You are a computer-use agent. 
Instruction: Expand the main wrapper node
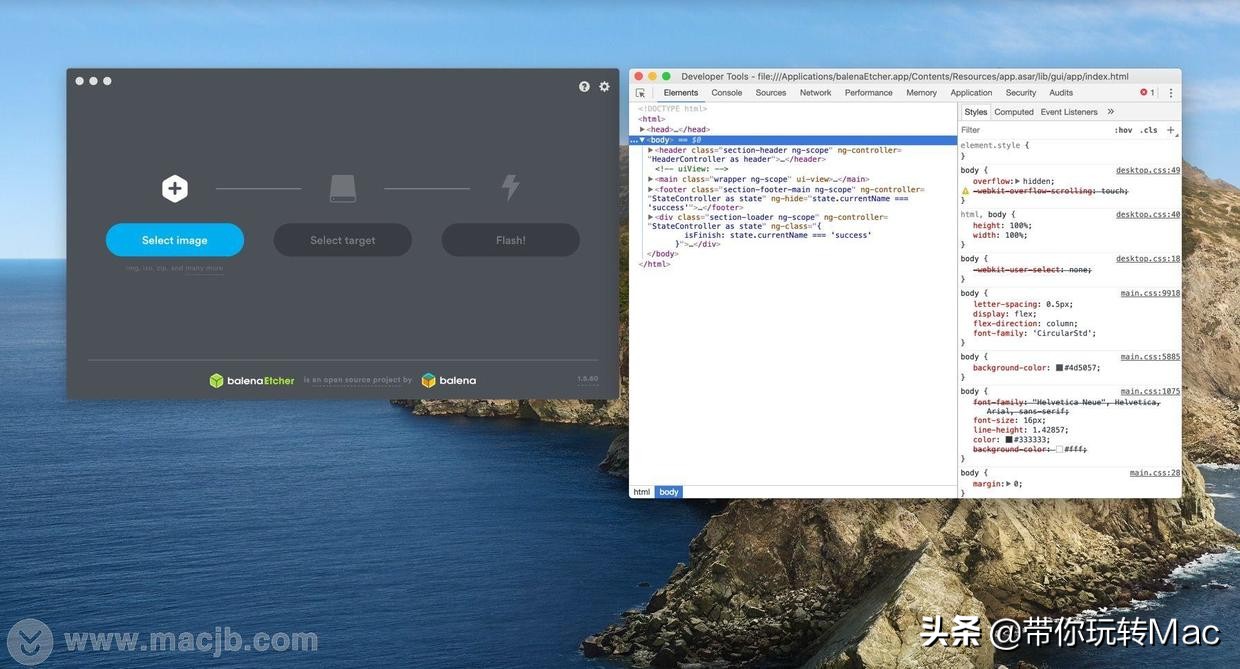click(650, 179)
